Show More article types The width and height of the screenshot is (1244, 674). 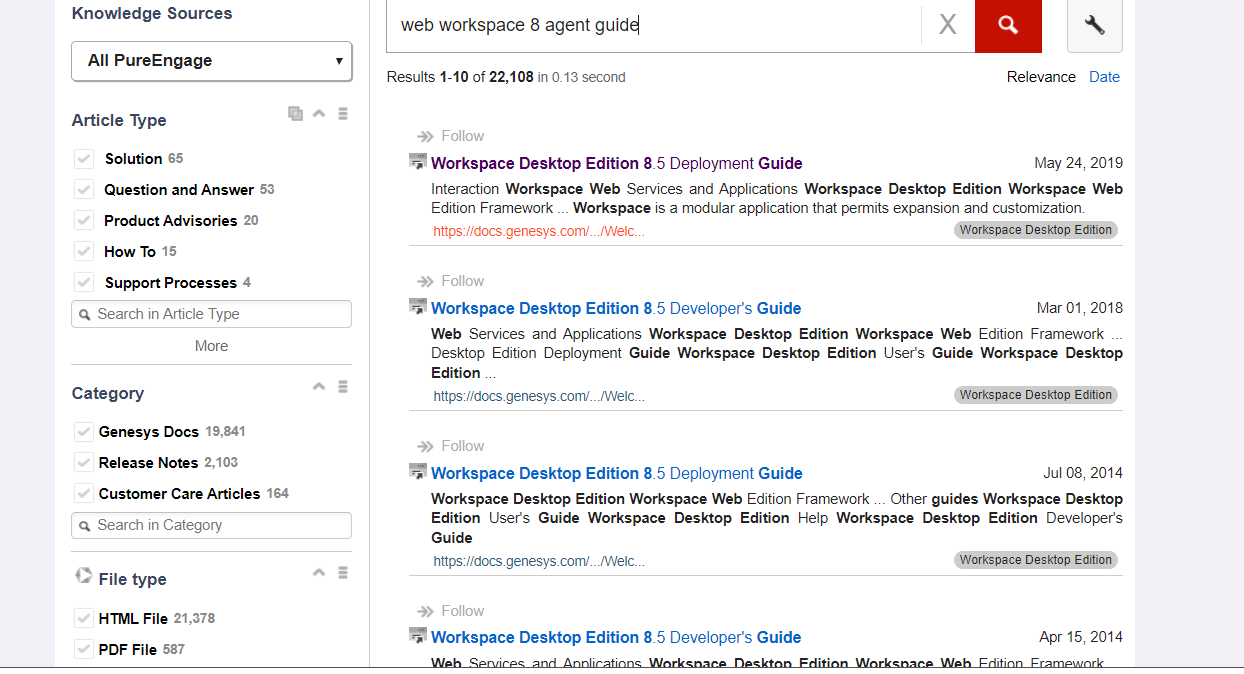(211, 346)
